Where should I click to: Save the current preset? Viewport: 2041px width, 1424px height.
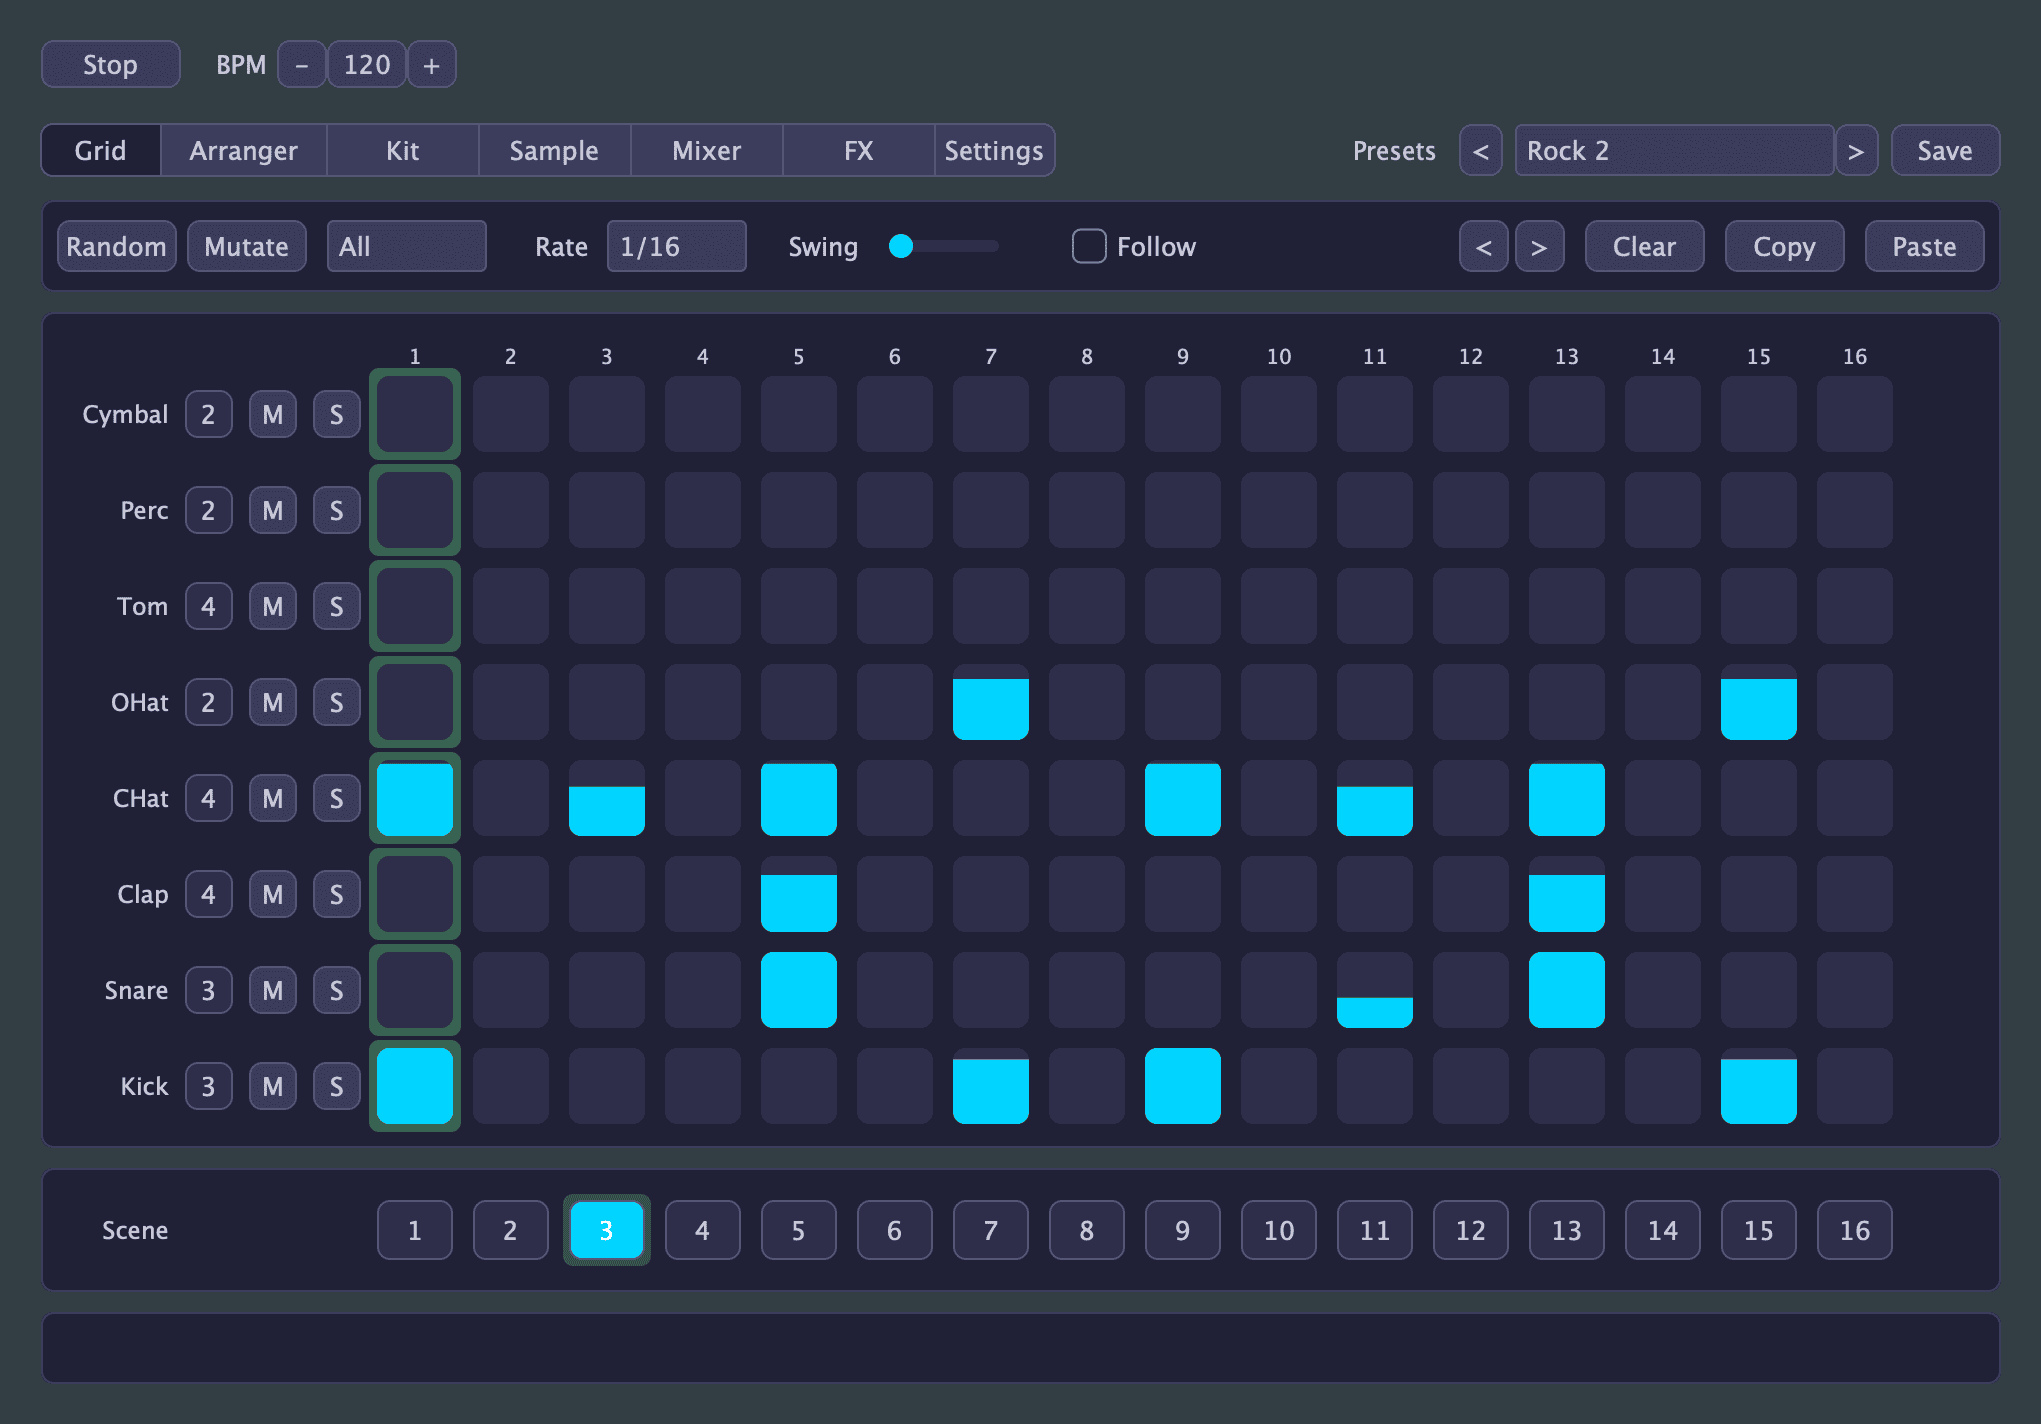[x=1945, y=150]
